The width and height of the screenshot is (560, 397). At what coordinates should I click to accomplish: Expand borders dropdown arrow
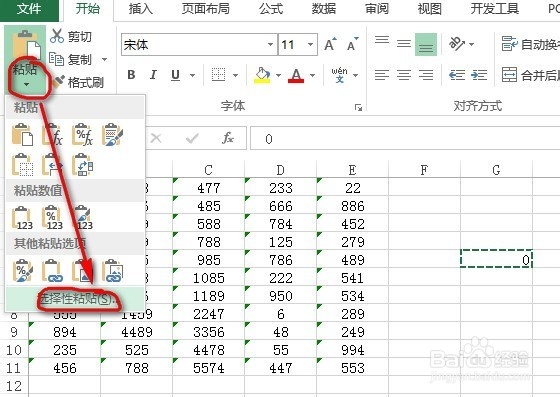(235, 75)
